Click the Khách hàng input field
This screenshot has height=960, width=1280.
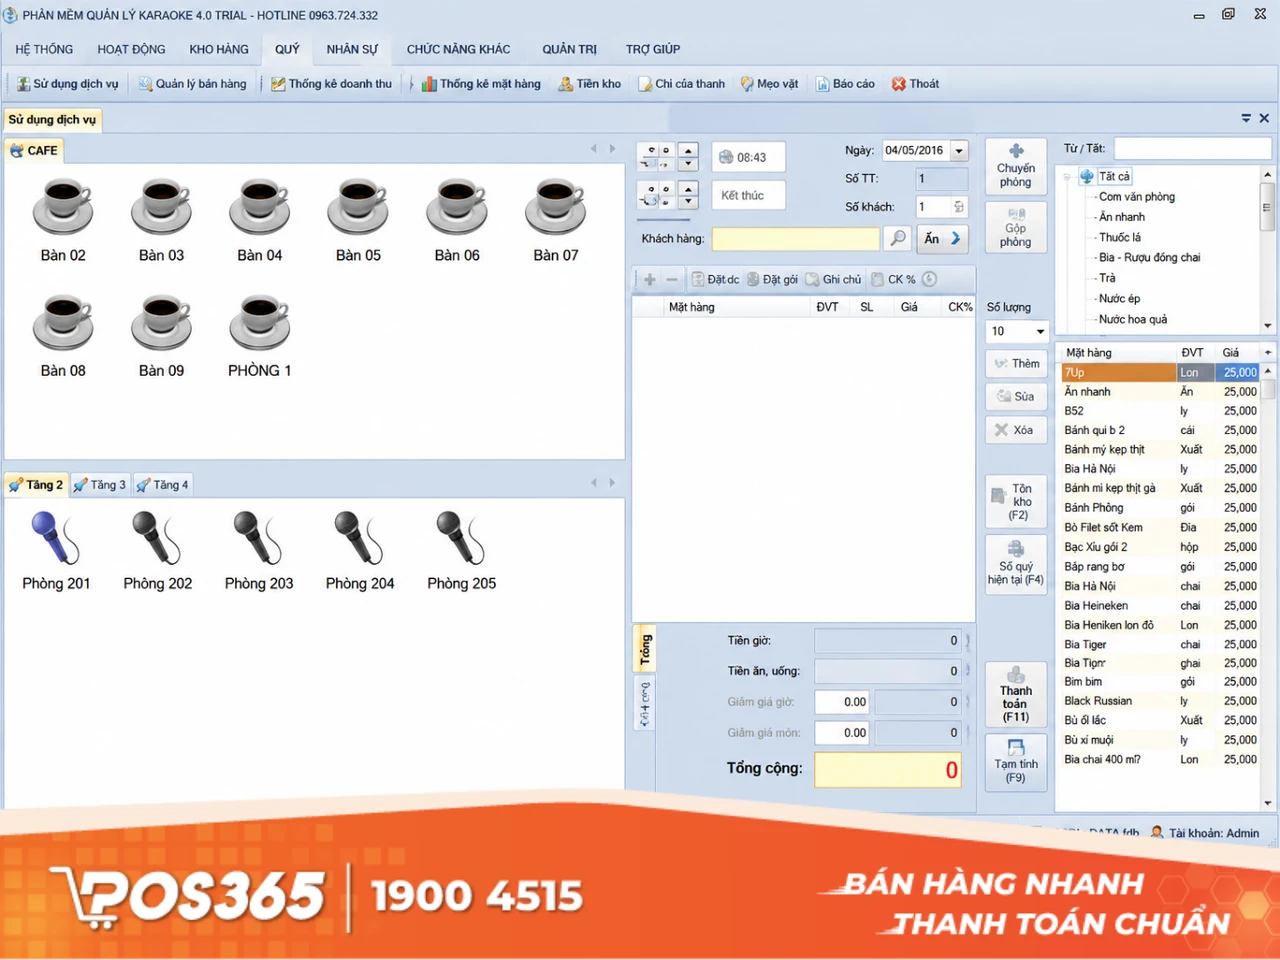pos(796,238)
